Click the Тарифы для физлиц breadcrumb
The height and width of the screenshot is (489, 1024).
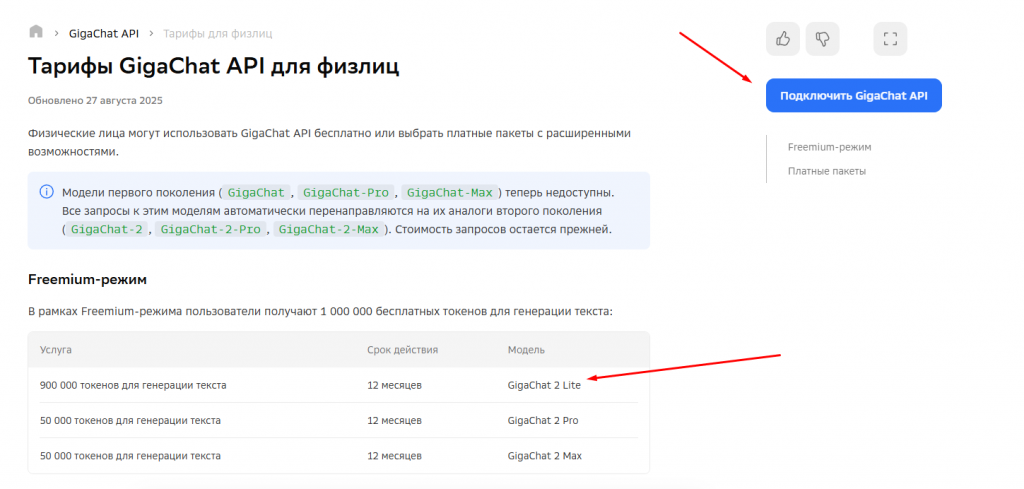point(217,33)
